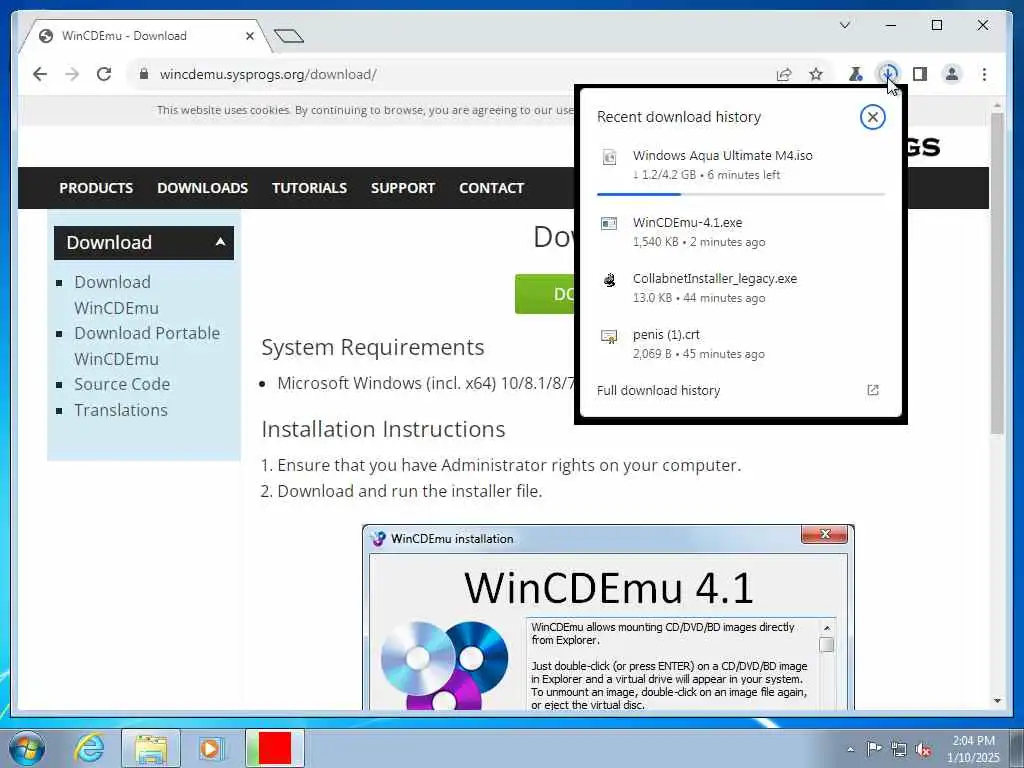Click the Translations sidebar link
The width and height of the screenshot is (1024, 768).
pyautogui.click(x=121, y=410)
